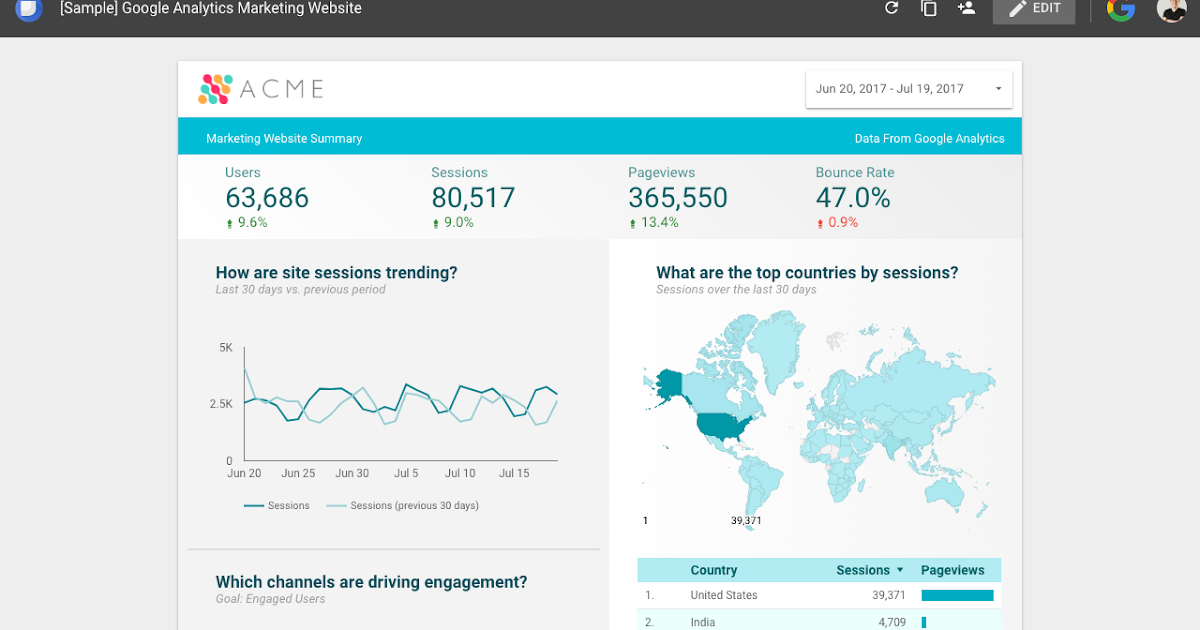This screenshot has width=1200, height=630.
Task: Select India in the country table
Action: coord(703,621)
